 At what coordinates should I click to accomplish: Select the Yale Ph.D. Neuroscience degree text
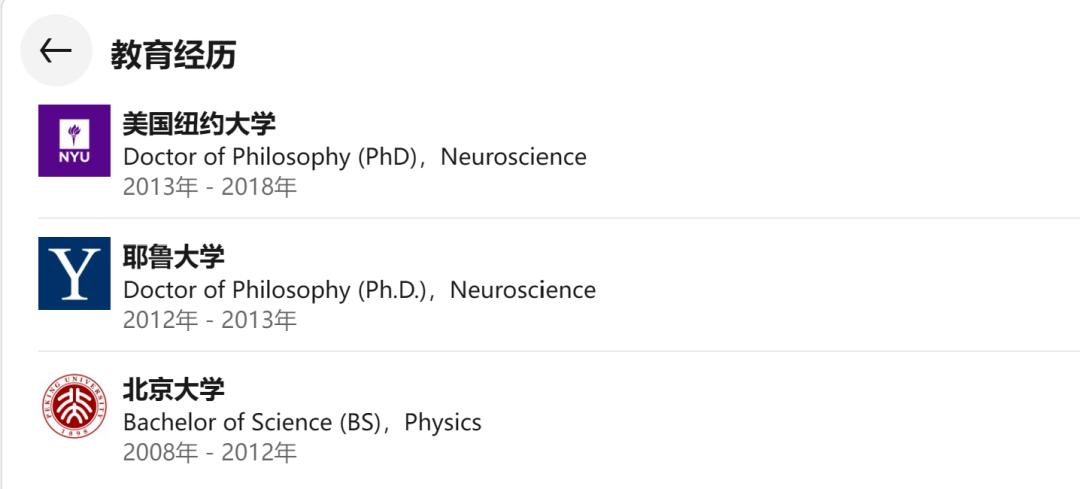(359, 290)
